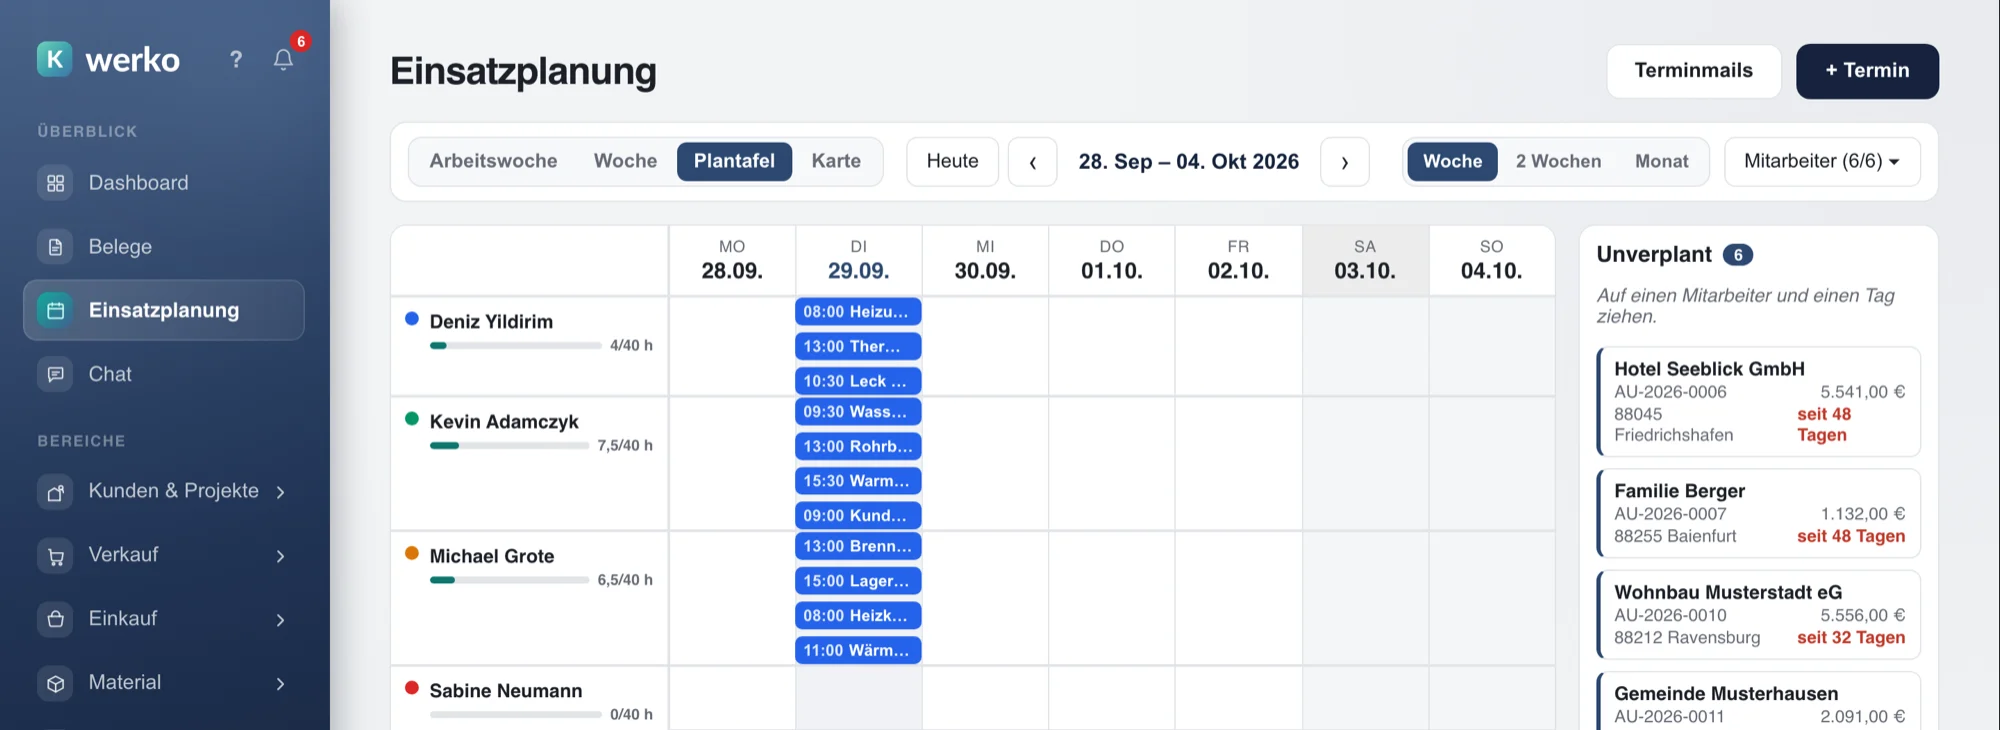The width and height of the screenshot is (2000, 730).
Task: Open the notifications bell
Action: [283, 60]
